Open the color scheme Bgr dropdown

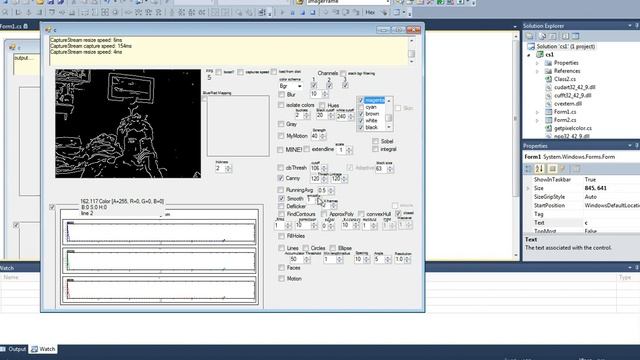click(300, 86)
